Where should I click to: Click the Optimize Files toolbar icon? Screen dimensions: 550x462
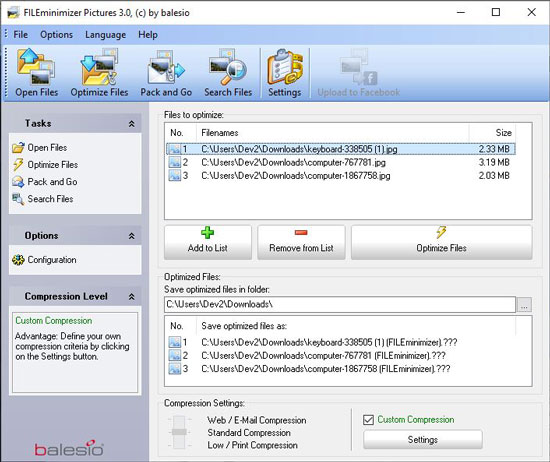point(99,73)
